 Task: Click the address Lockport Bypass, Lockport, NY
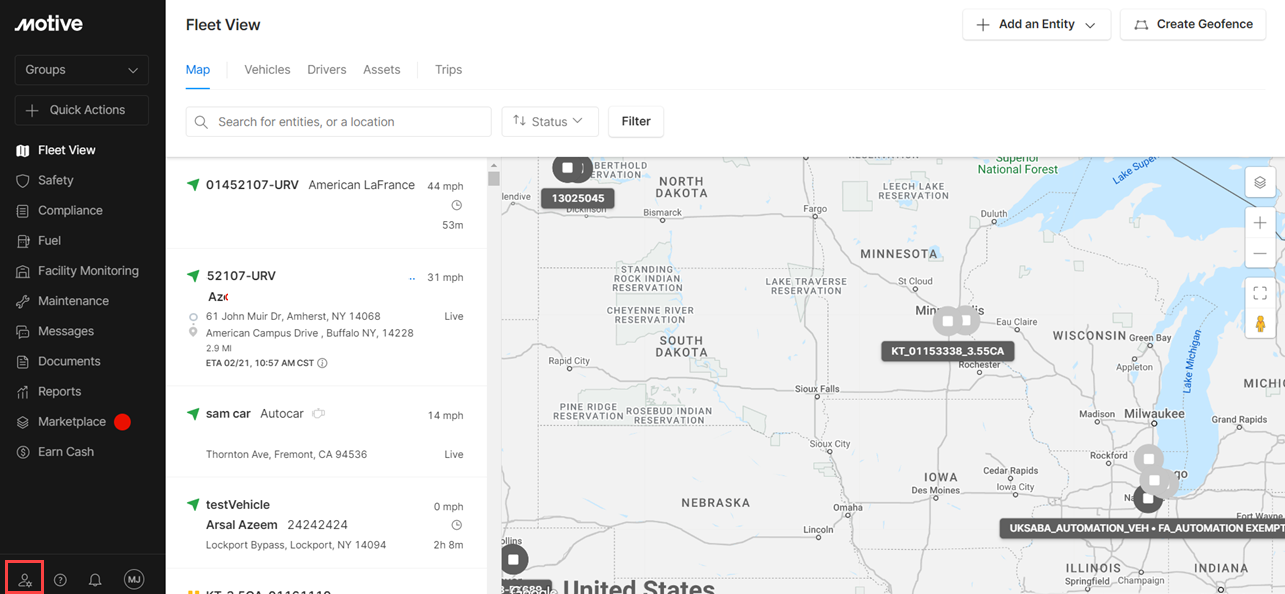click(x=296, y=545)
